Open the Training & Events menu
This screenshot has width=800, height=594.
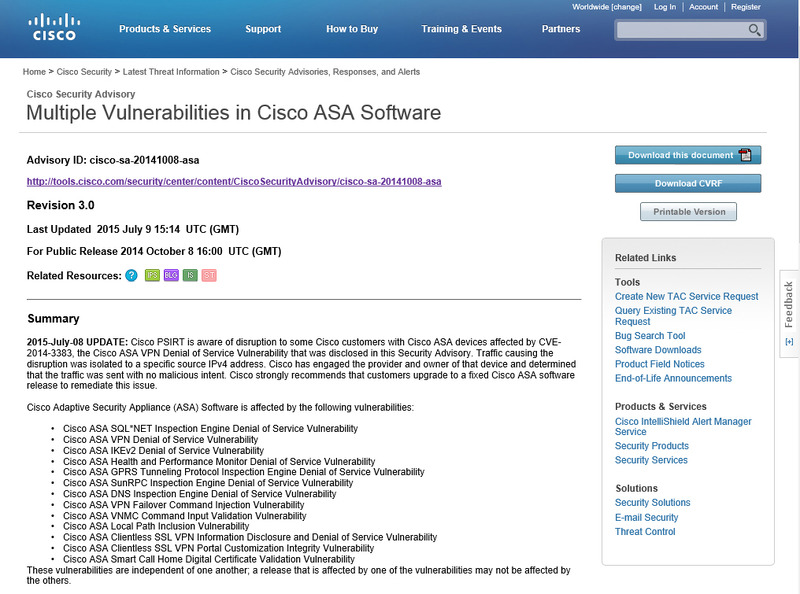pos(461,29)
